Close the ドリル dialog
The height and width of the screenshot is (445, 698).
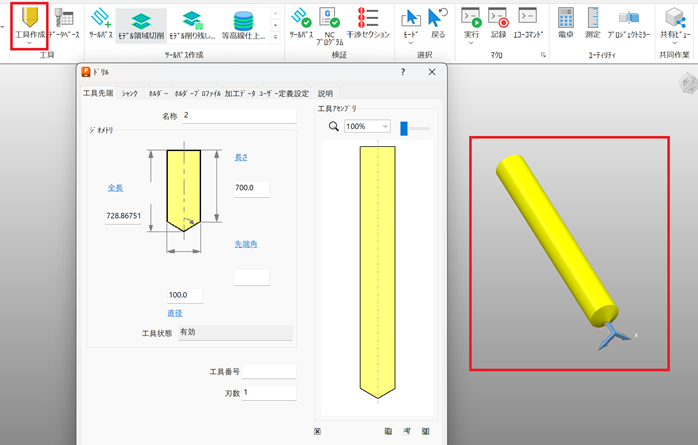click(432, 72)
